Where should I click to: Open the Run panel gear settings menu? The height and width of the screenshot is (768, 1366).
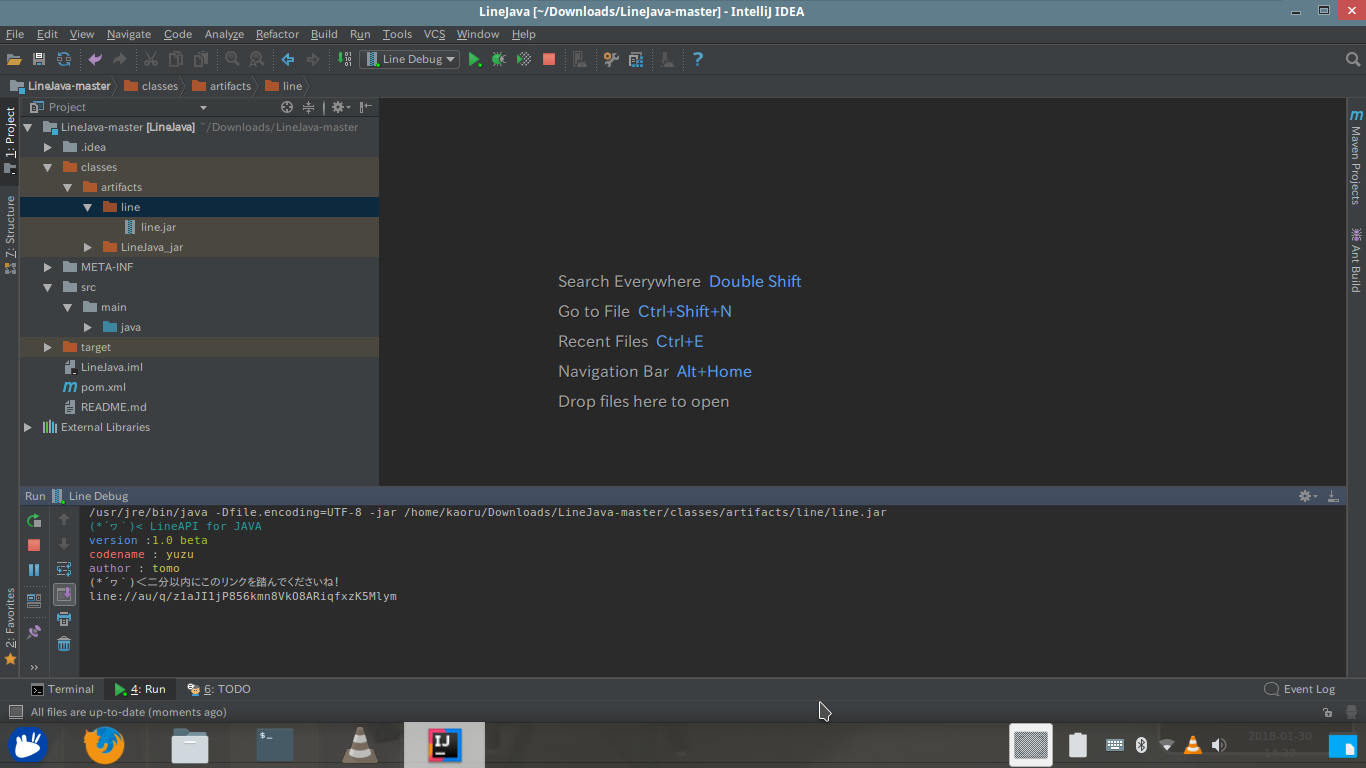pos(1307,496)
